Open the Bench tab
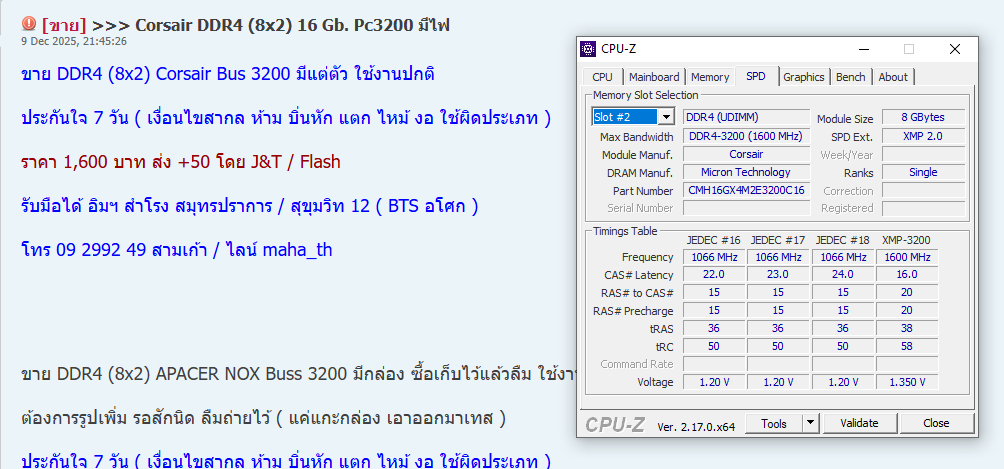 point(850,77)
